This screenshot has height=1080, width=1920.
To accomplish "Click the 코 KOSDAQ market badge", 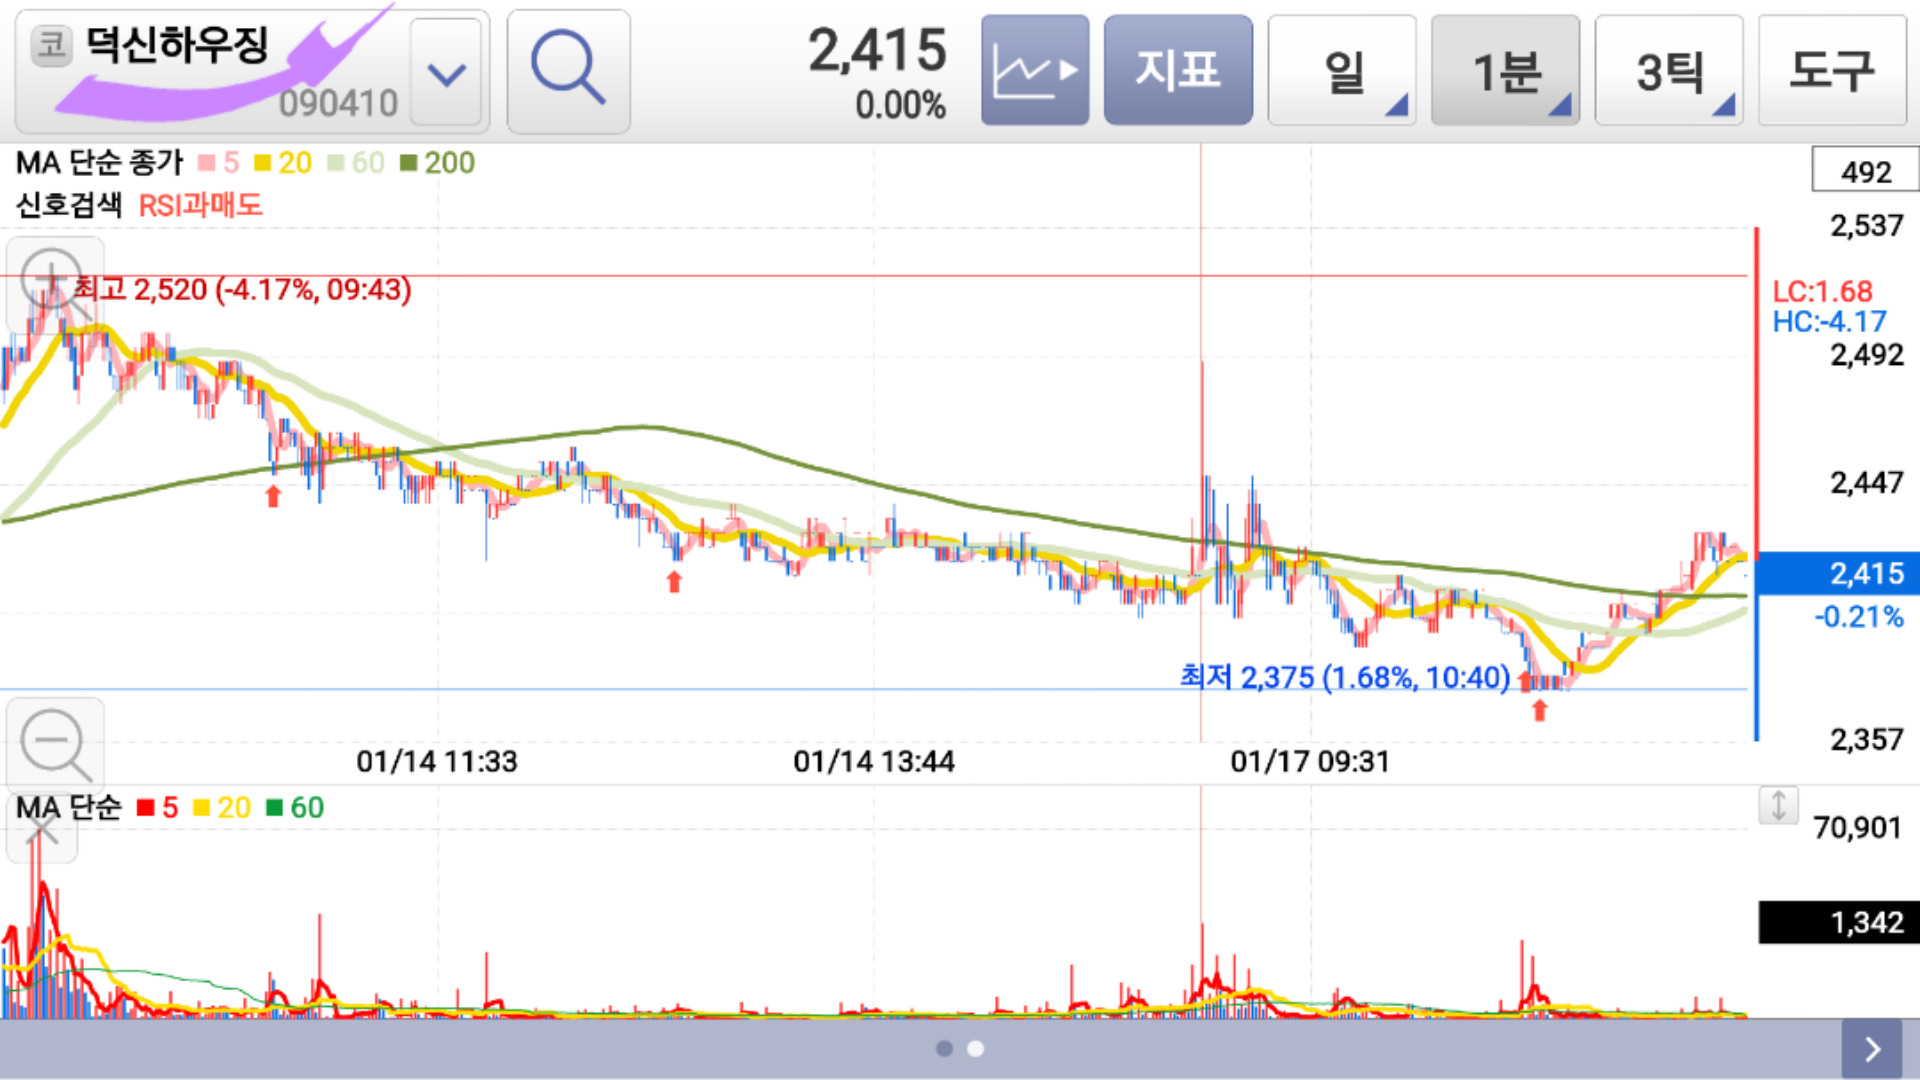I will (52, 45).
